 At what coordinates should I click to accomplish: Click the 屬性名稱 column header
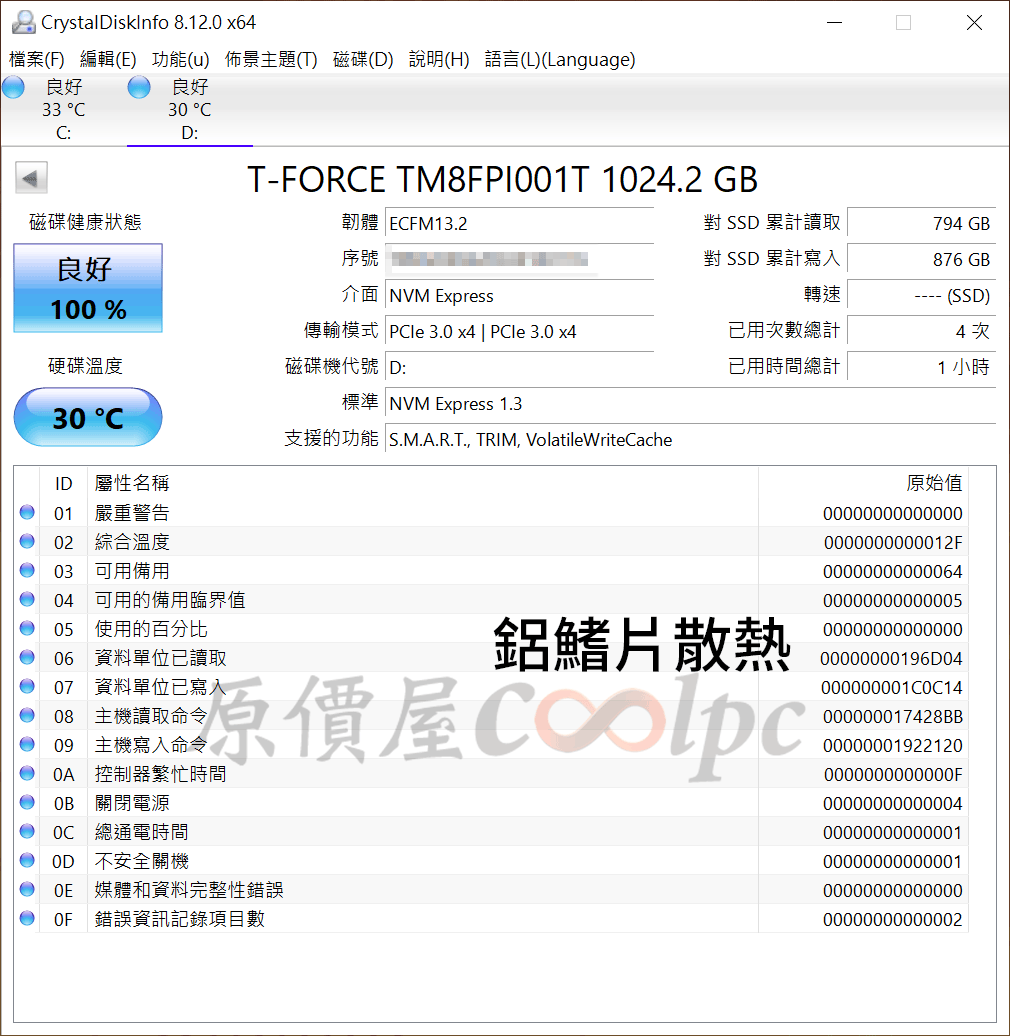pos(423,484)
